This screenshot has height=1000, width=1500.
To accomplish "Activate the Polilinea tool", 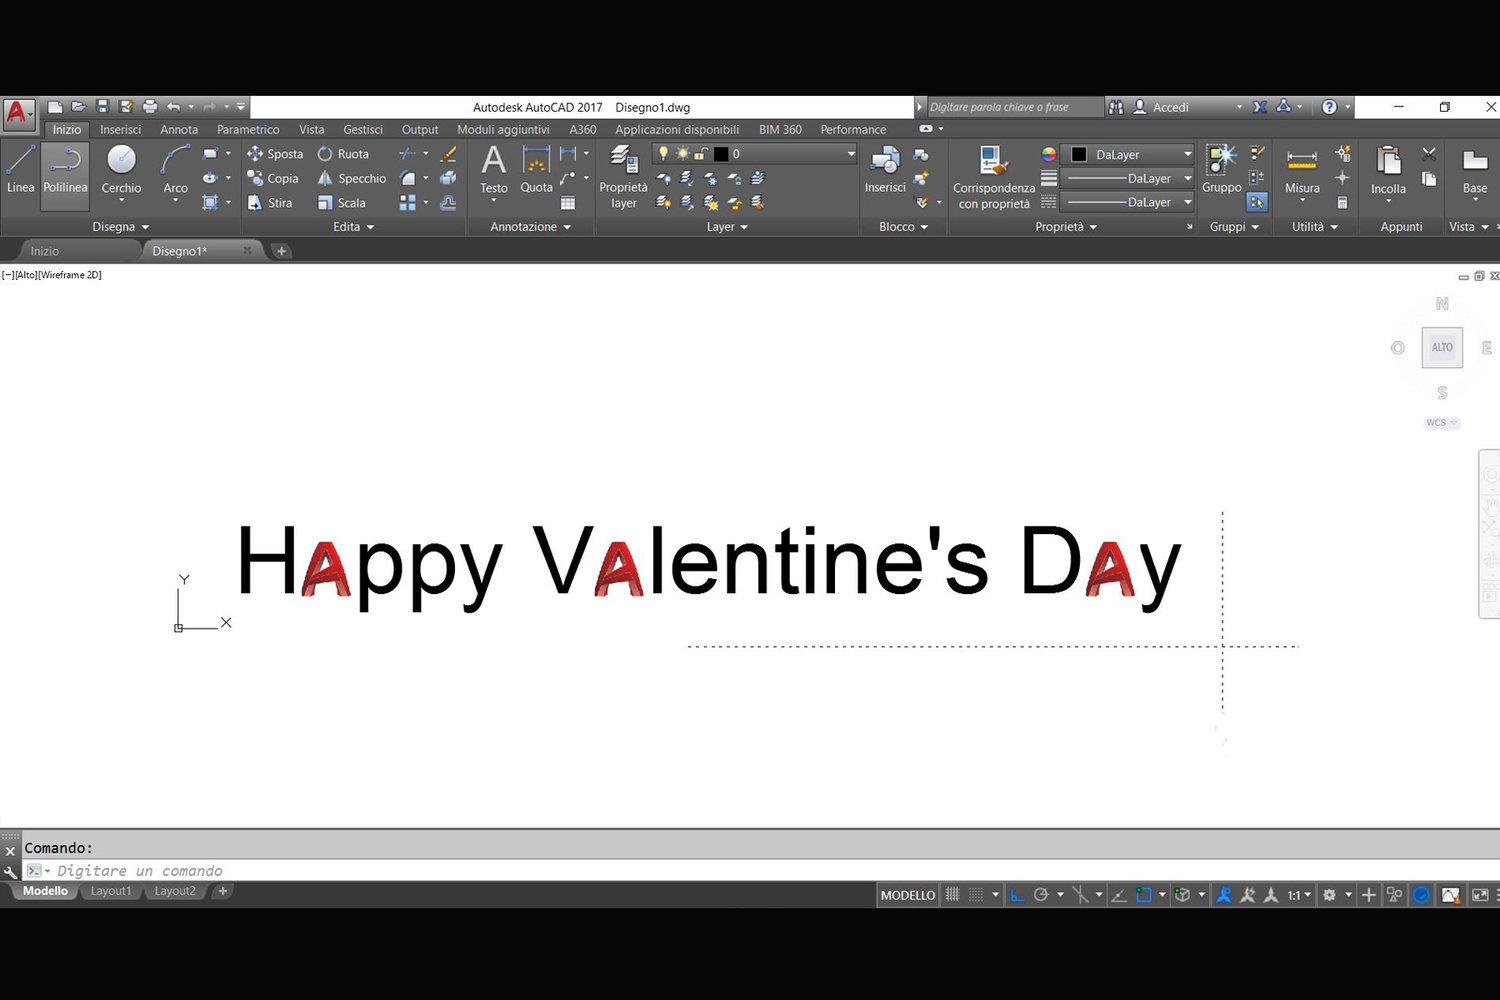I will (65, 170).
